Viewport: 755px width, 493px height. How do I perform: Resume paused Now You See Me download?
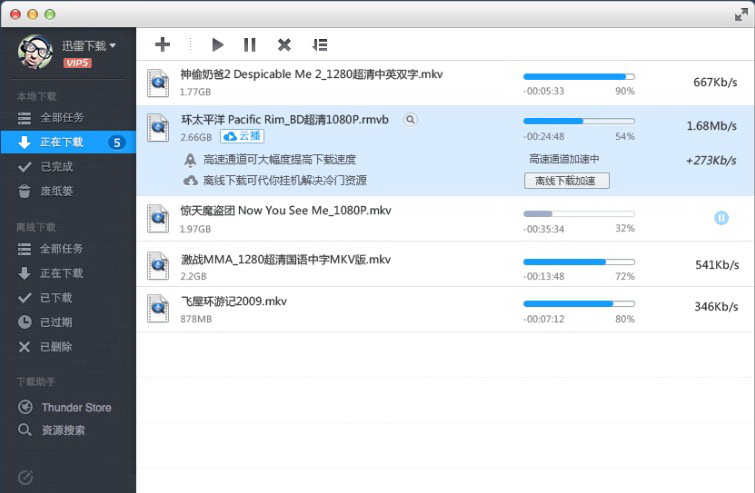click(721, 218)
